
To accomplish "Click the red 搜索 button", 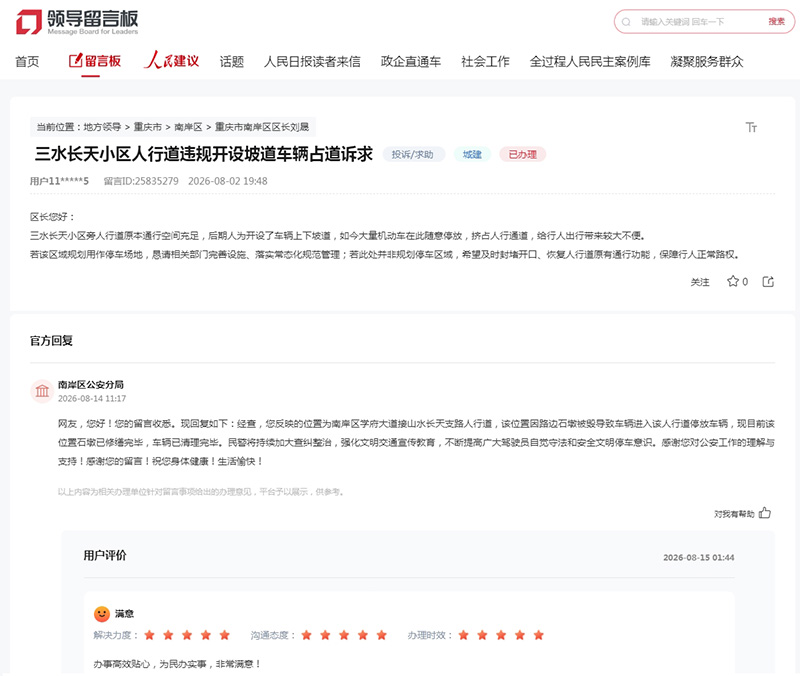I will coord(777,21).
